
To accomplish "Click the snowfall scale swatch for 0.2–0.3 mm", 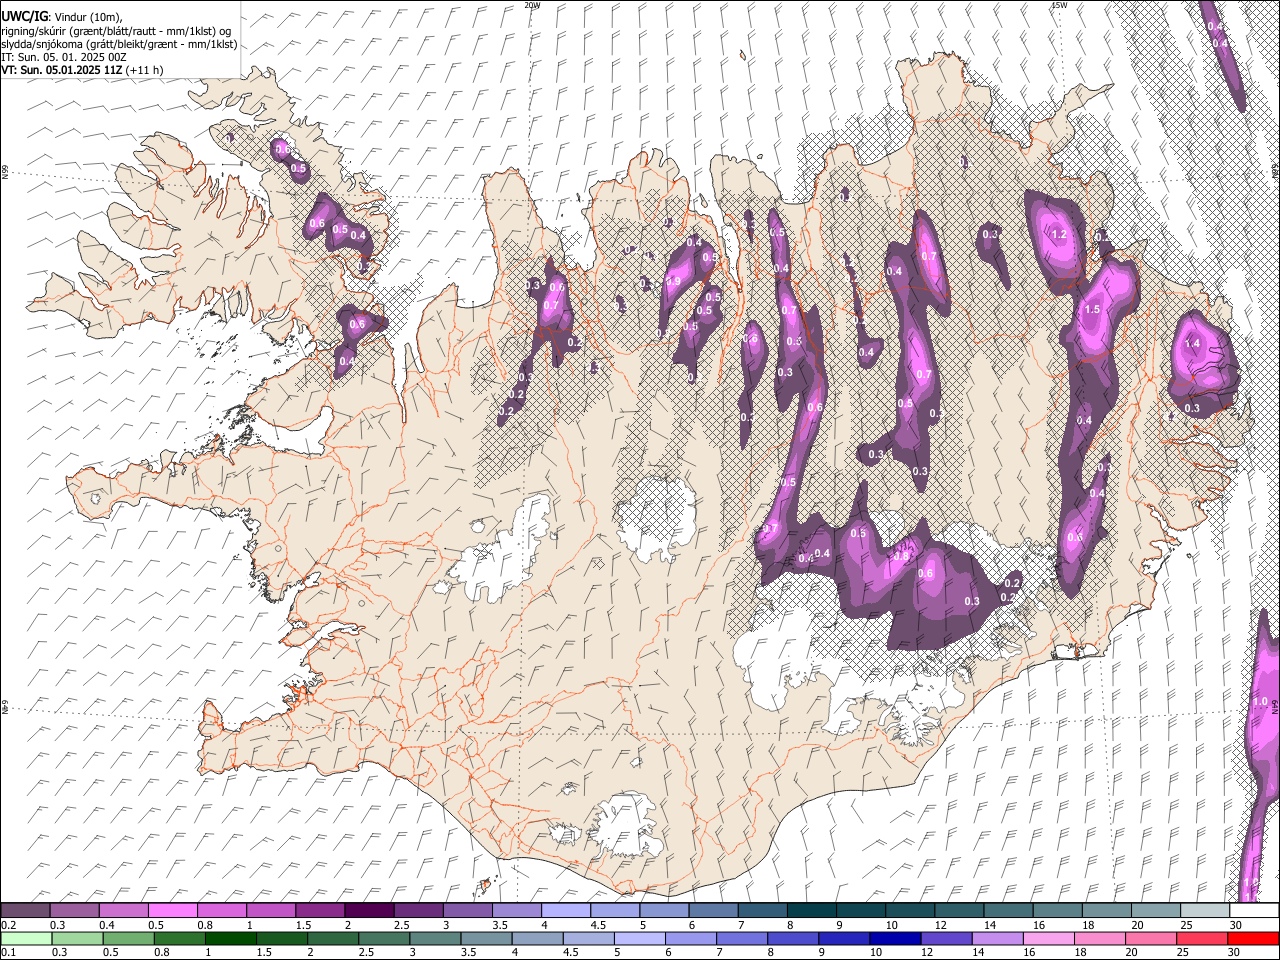I will [25, 911].
